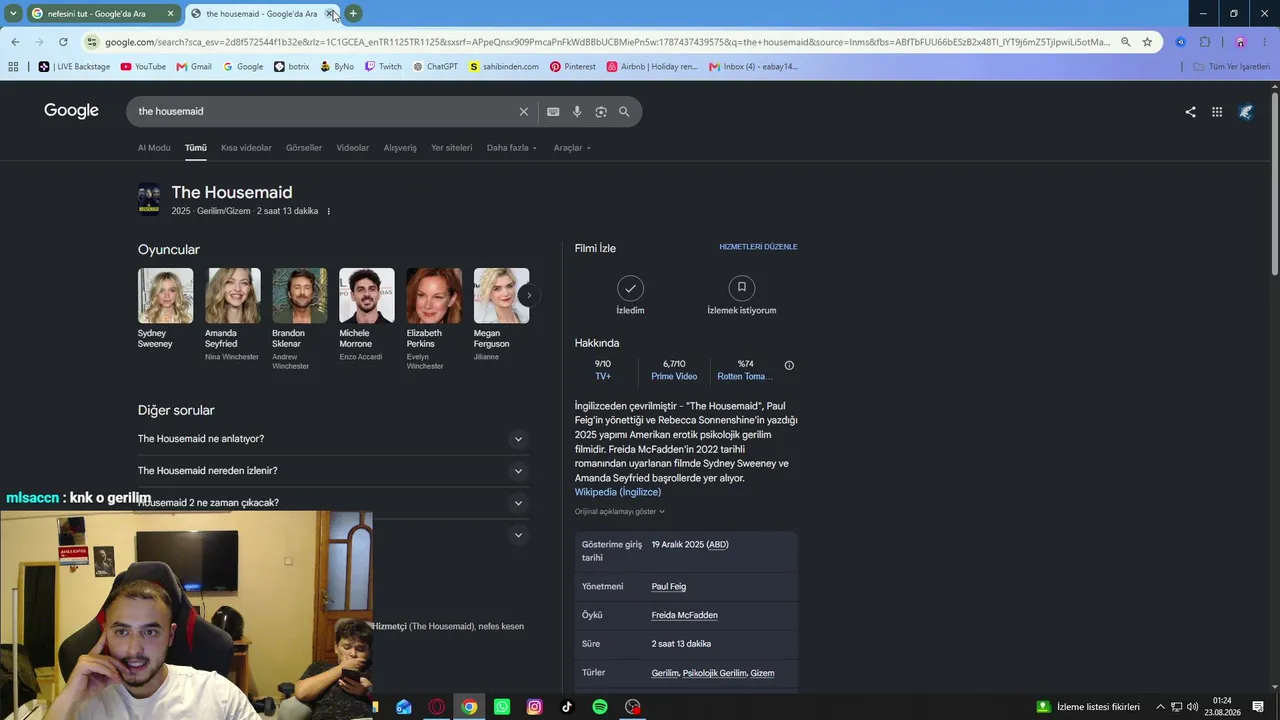Click the Psikolojik Gerilim genre link
This screenshot has width=1280, height=720.
(x=714, y=673)
